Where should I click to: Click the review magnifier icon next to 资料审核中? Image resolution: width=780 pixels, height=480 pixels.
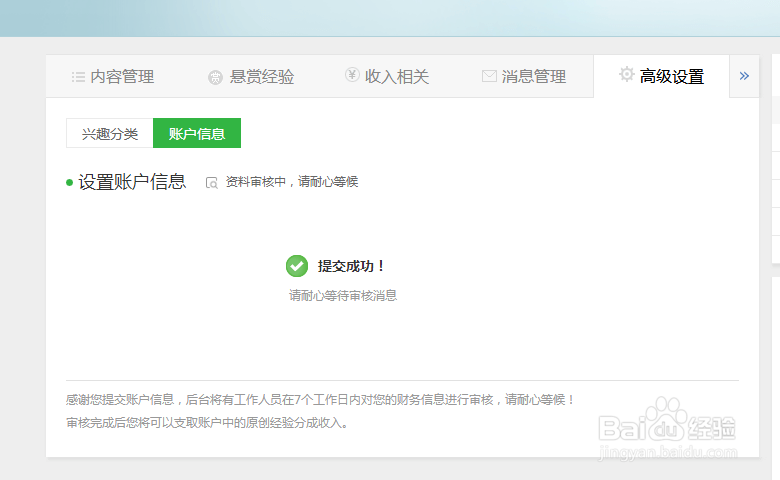pyautogui.click(x=211, y=183)
